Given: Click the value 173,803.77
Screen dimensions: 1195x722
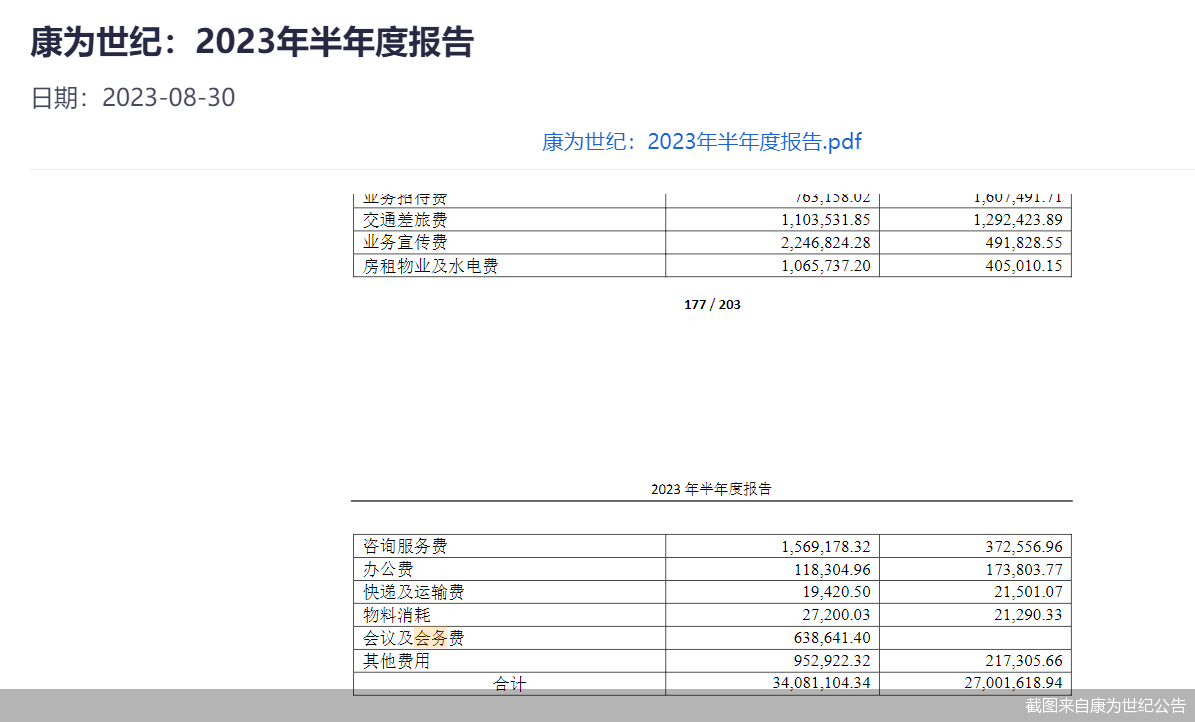Looking at the screenshot, I should [1024, 570].
